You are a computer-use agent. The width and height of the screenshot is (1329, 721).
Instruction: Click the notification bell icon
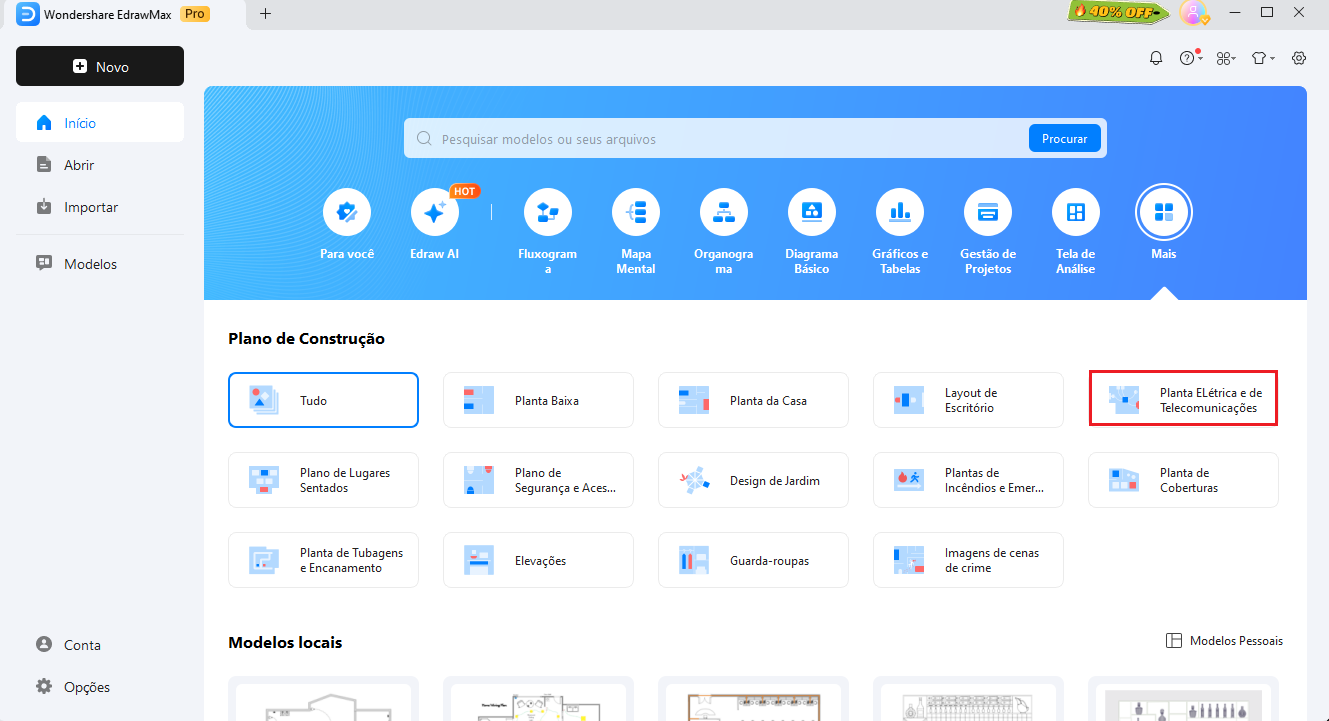[1156, 58]
